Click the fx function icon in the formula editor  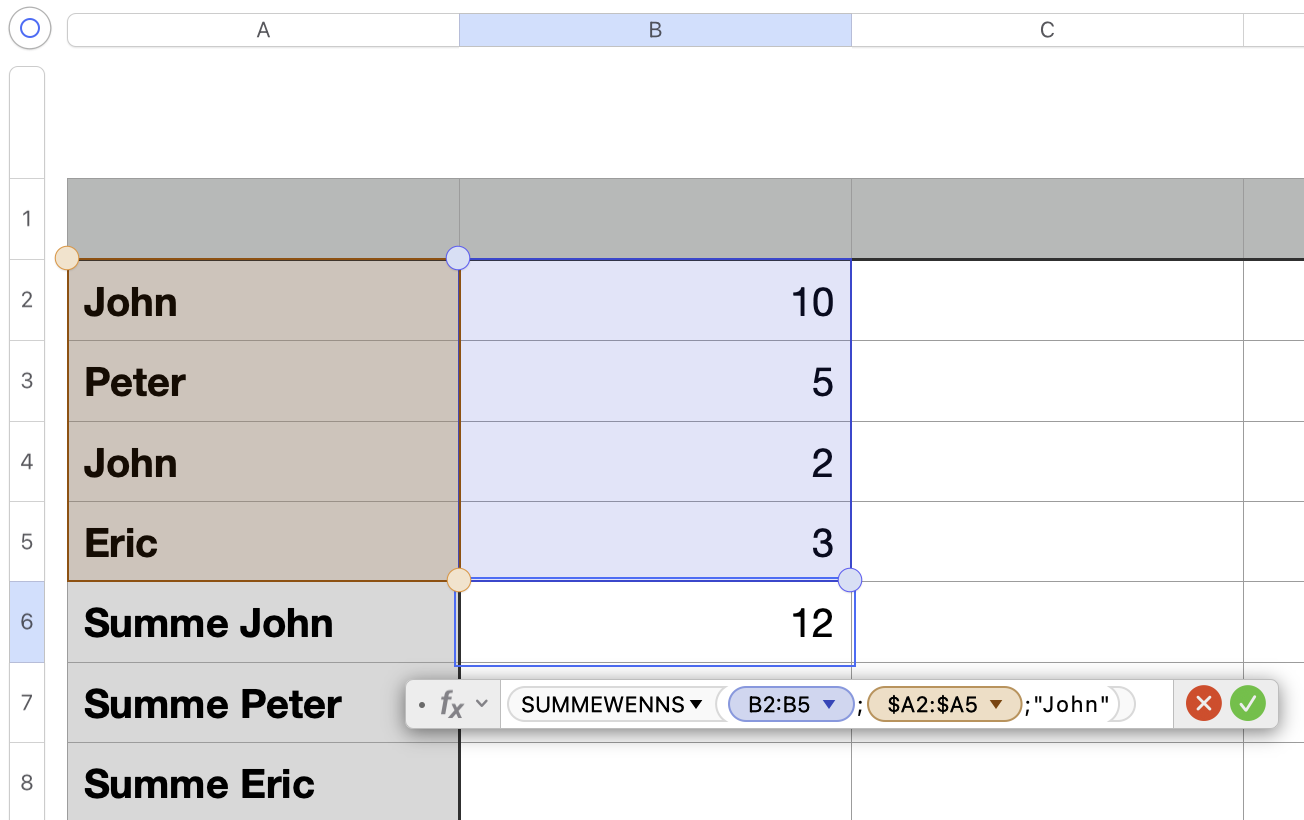[452, 705]
